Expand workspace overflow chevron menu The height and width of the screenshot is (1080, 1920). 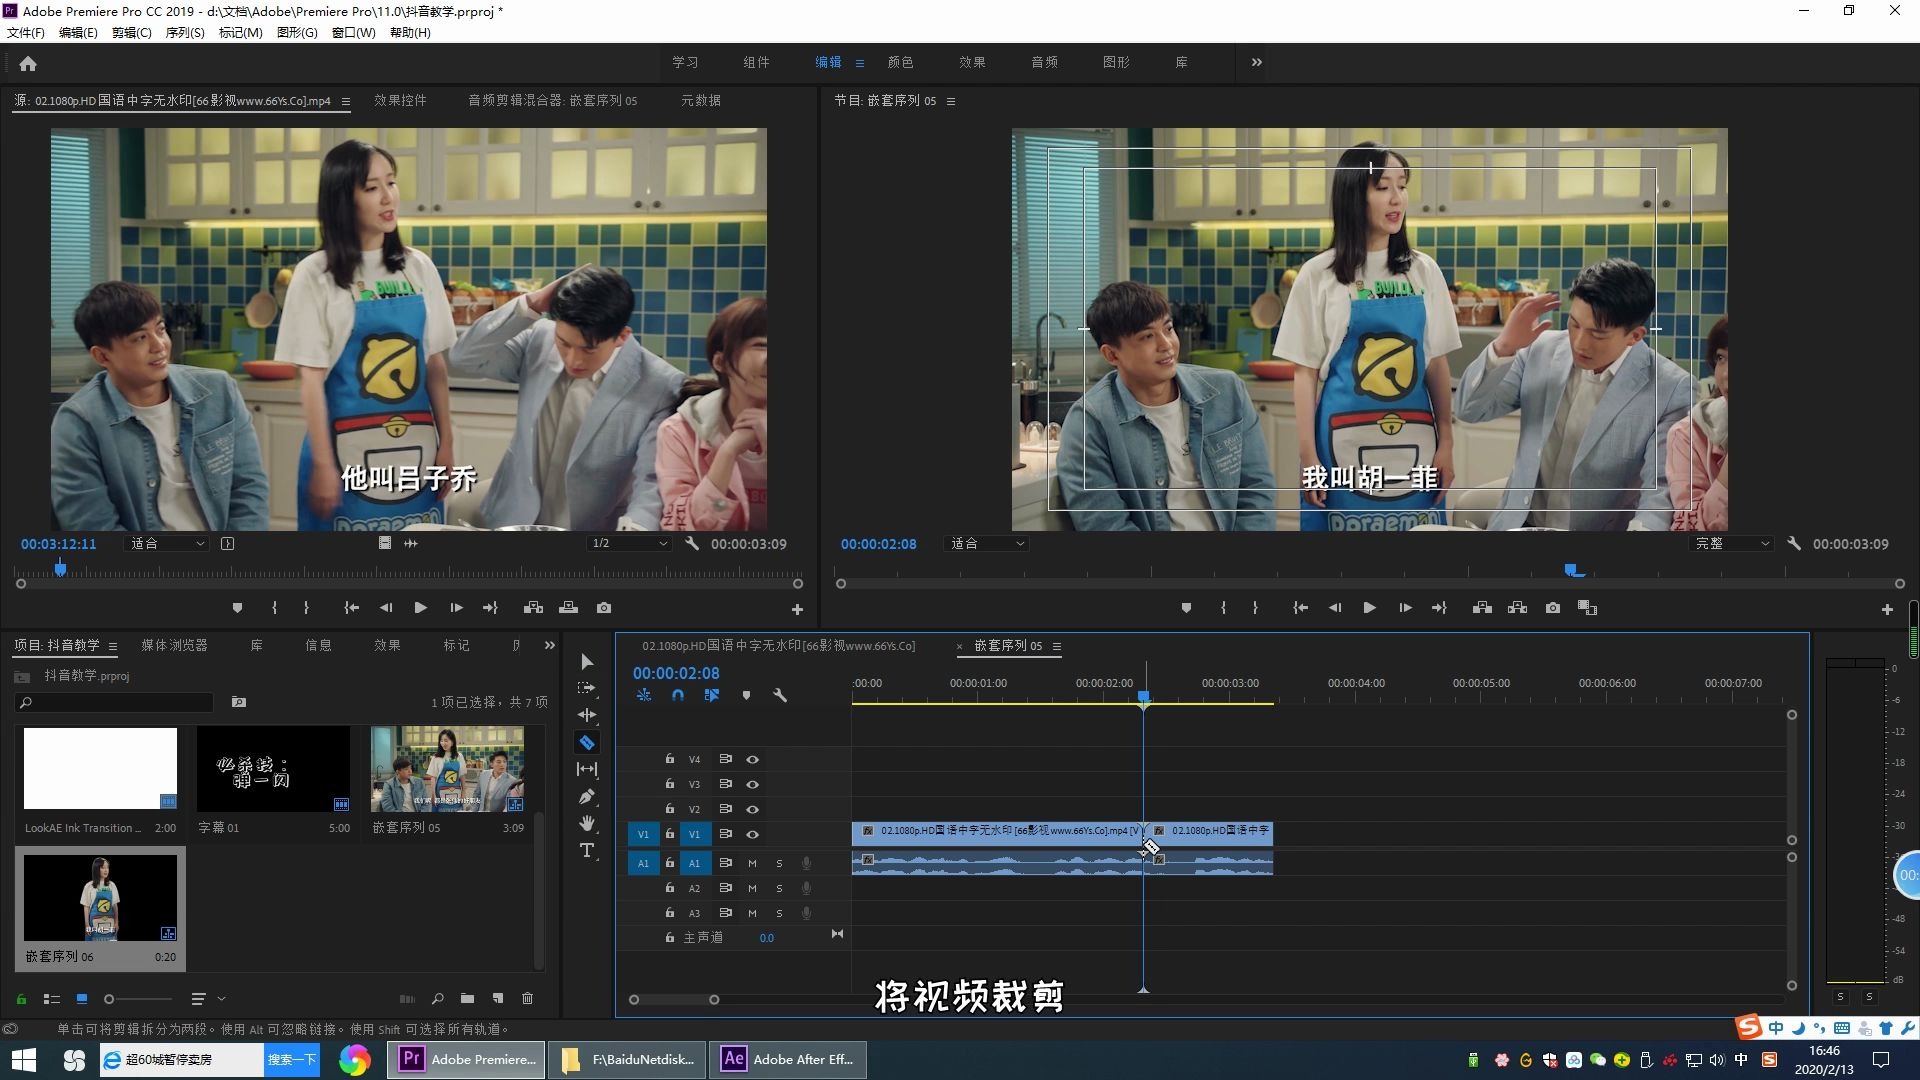1256,62
